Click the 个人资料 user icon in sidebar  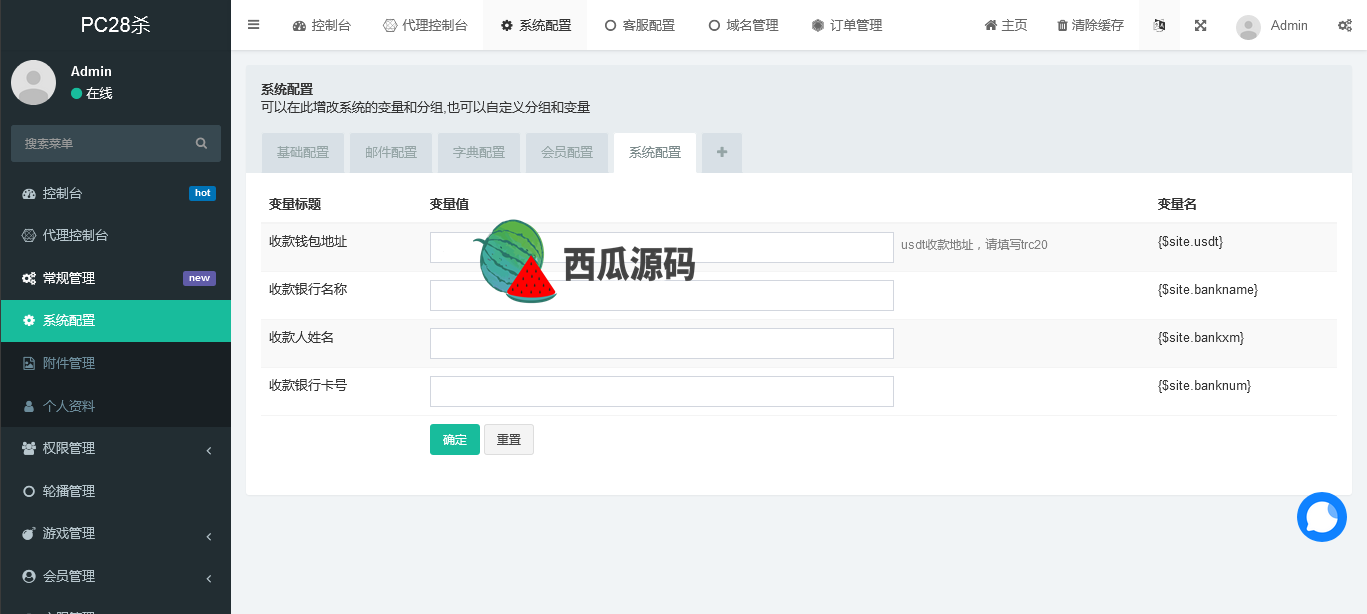(29, 406)
